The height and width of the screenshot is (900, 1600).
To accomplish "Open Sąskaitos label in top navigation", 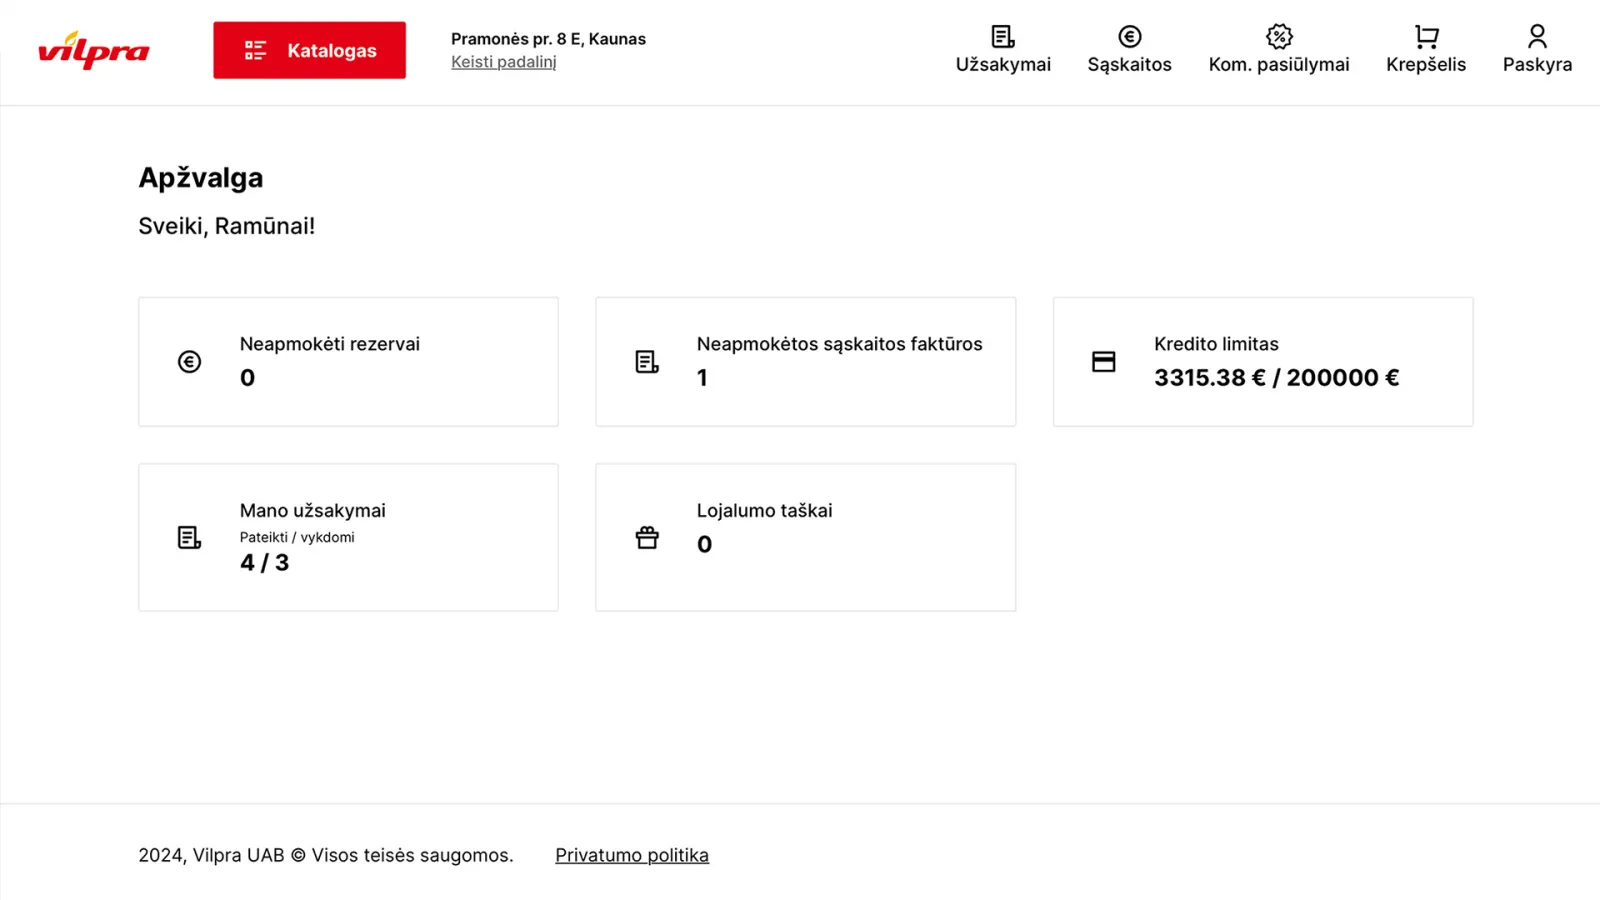I will click(1130, 65).
